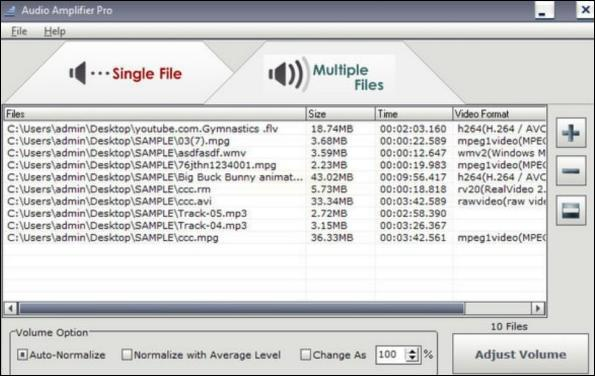The height and width of the screenshot is (376, 595).
Task: Open the File menu
Action: [x=19, y=31]
